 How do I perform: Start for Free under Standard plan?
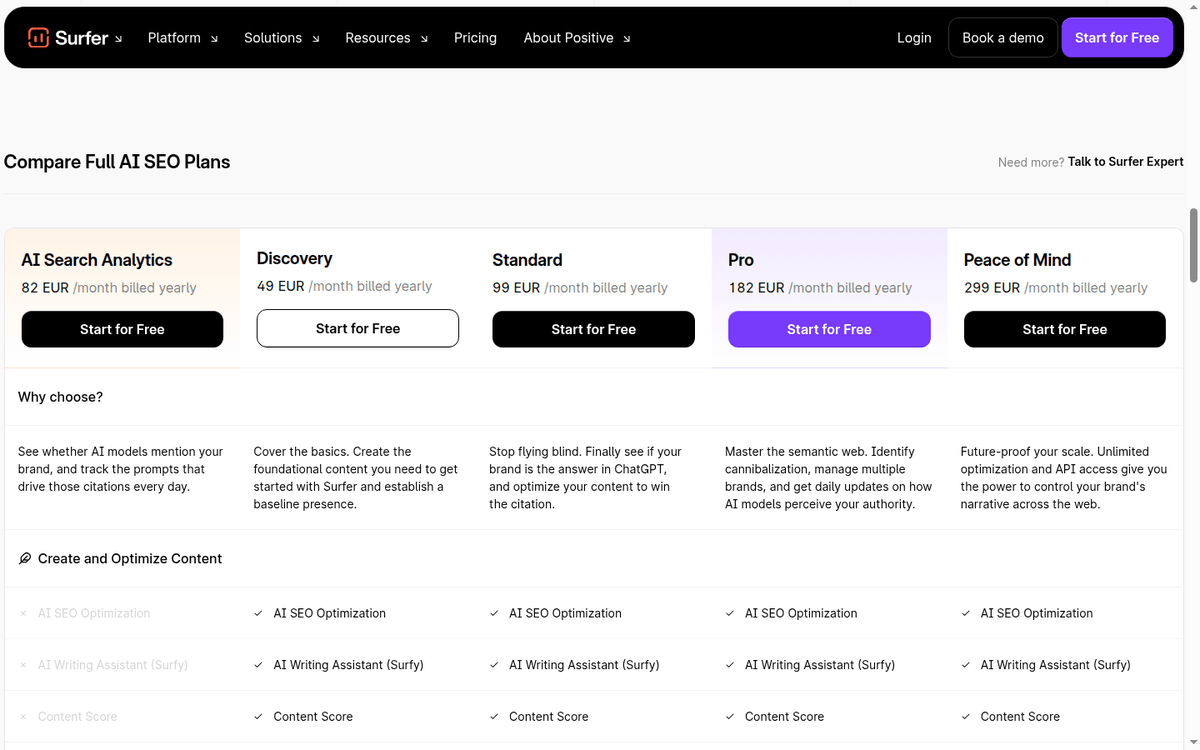coord(594,329)
